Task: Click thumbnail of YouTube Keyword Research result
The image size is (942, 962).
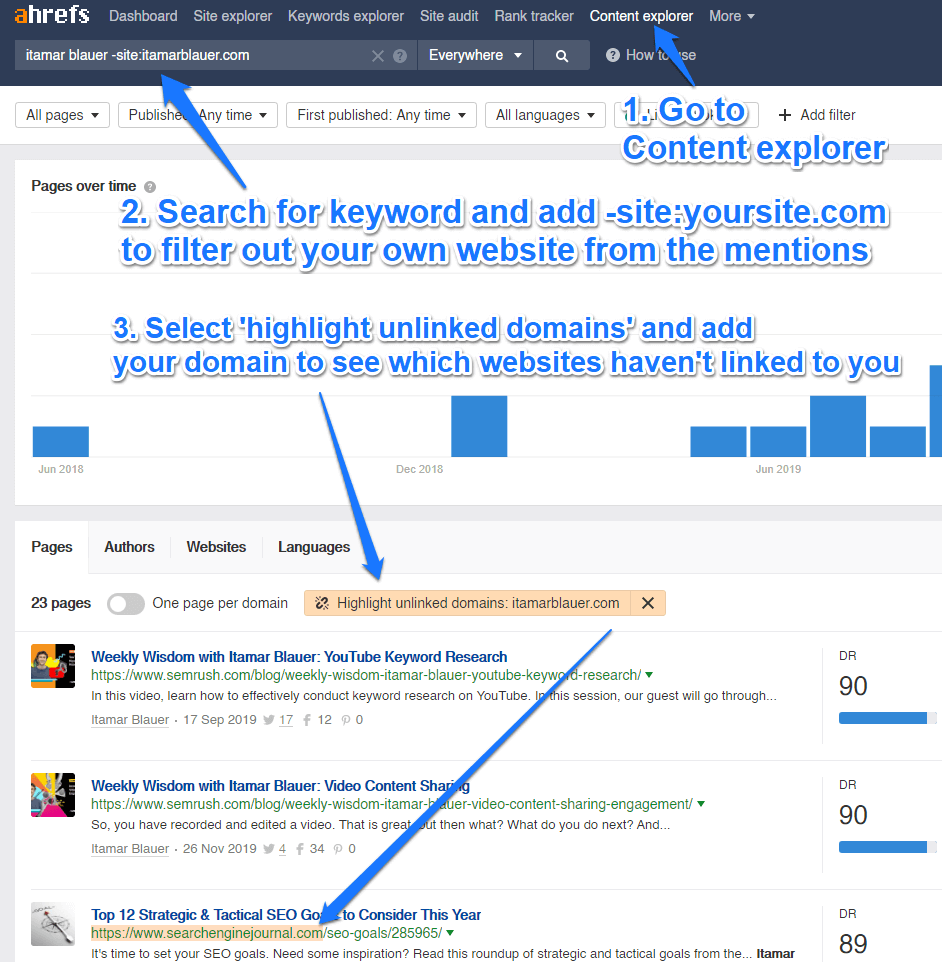Action: [x=53, y=666]
